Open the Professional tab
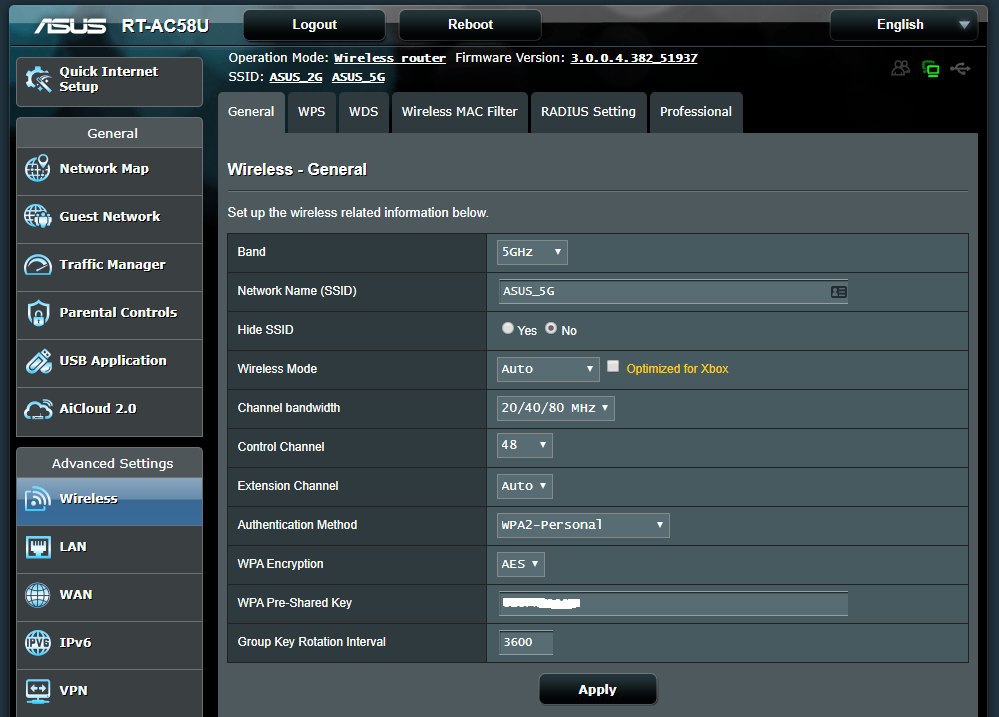The width and height of the screenshot is (999, 717). (696, 112)
